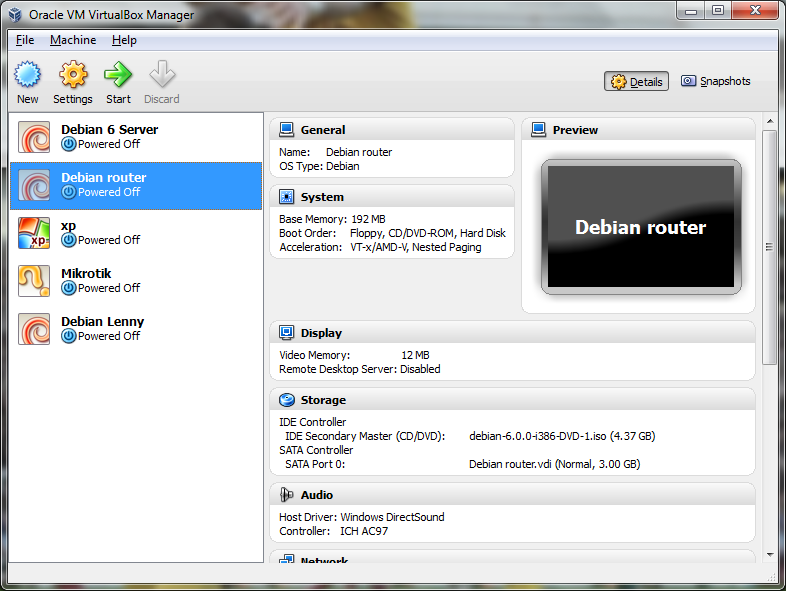Select the Debian 6 Server machine name
The image size is (786, 591).
110,129
